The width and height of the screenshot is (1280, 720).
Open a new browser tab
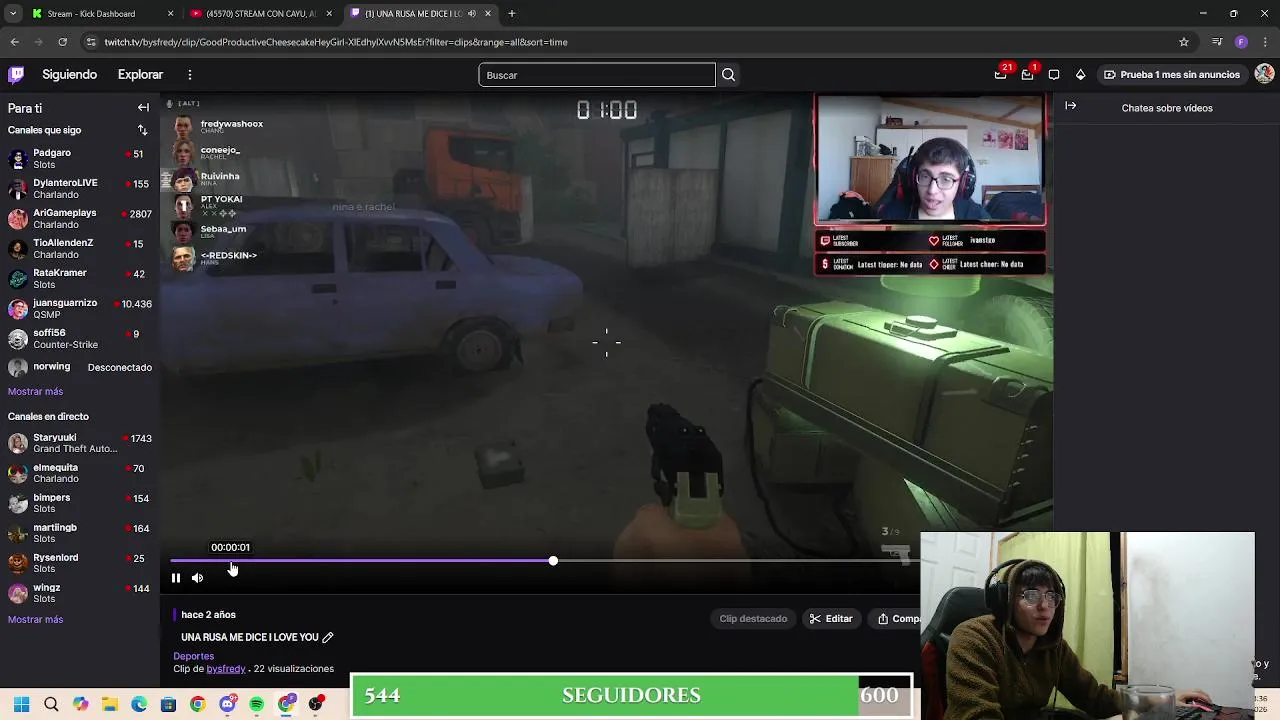[x=511, y=14]
